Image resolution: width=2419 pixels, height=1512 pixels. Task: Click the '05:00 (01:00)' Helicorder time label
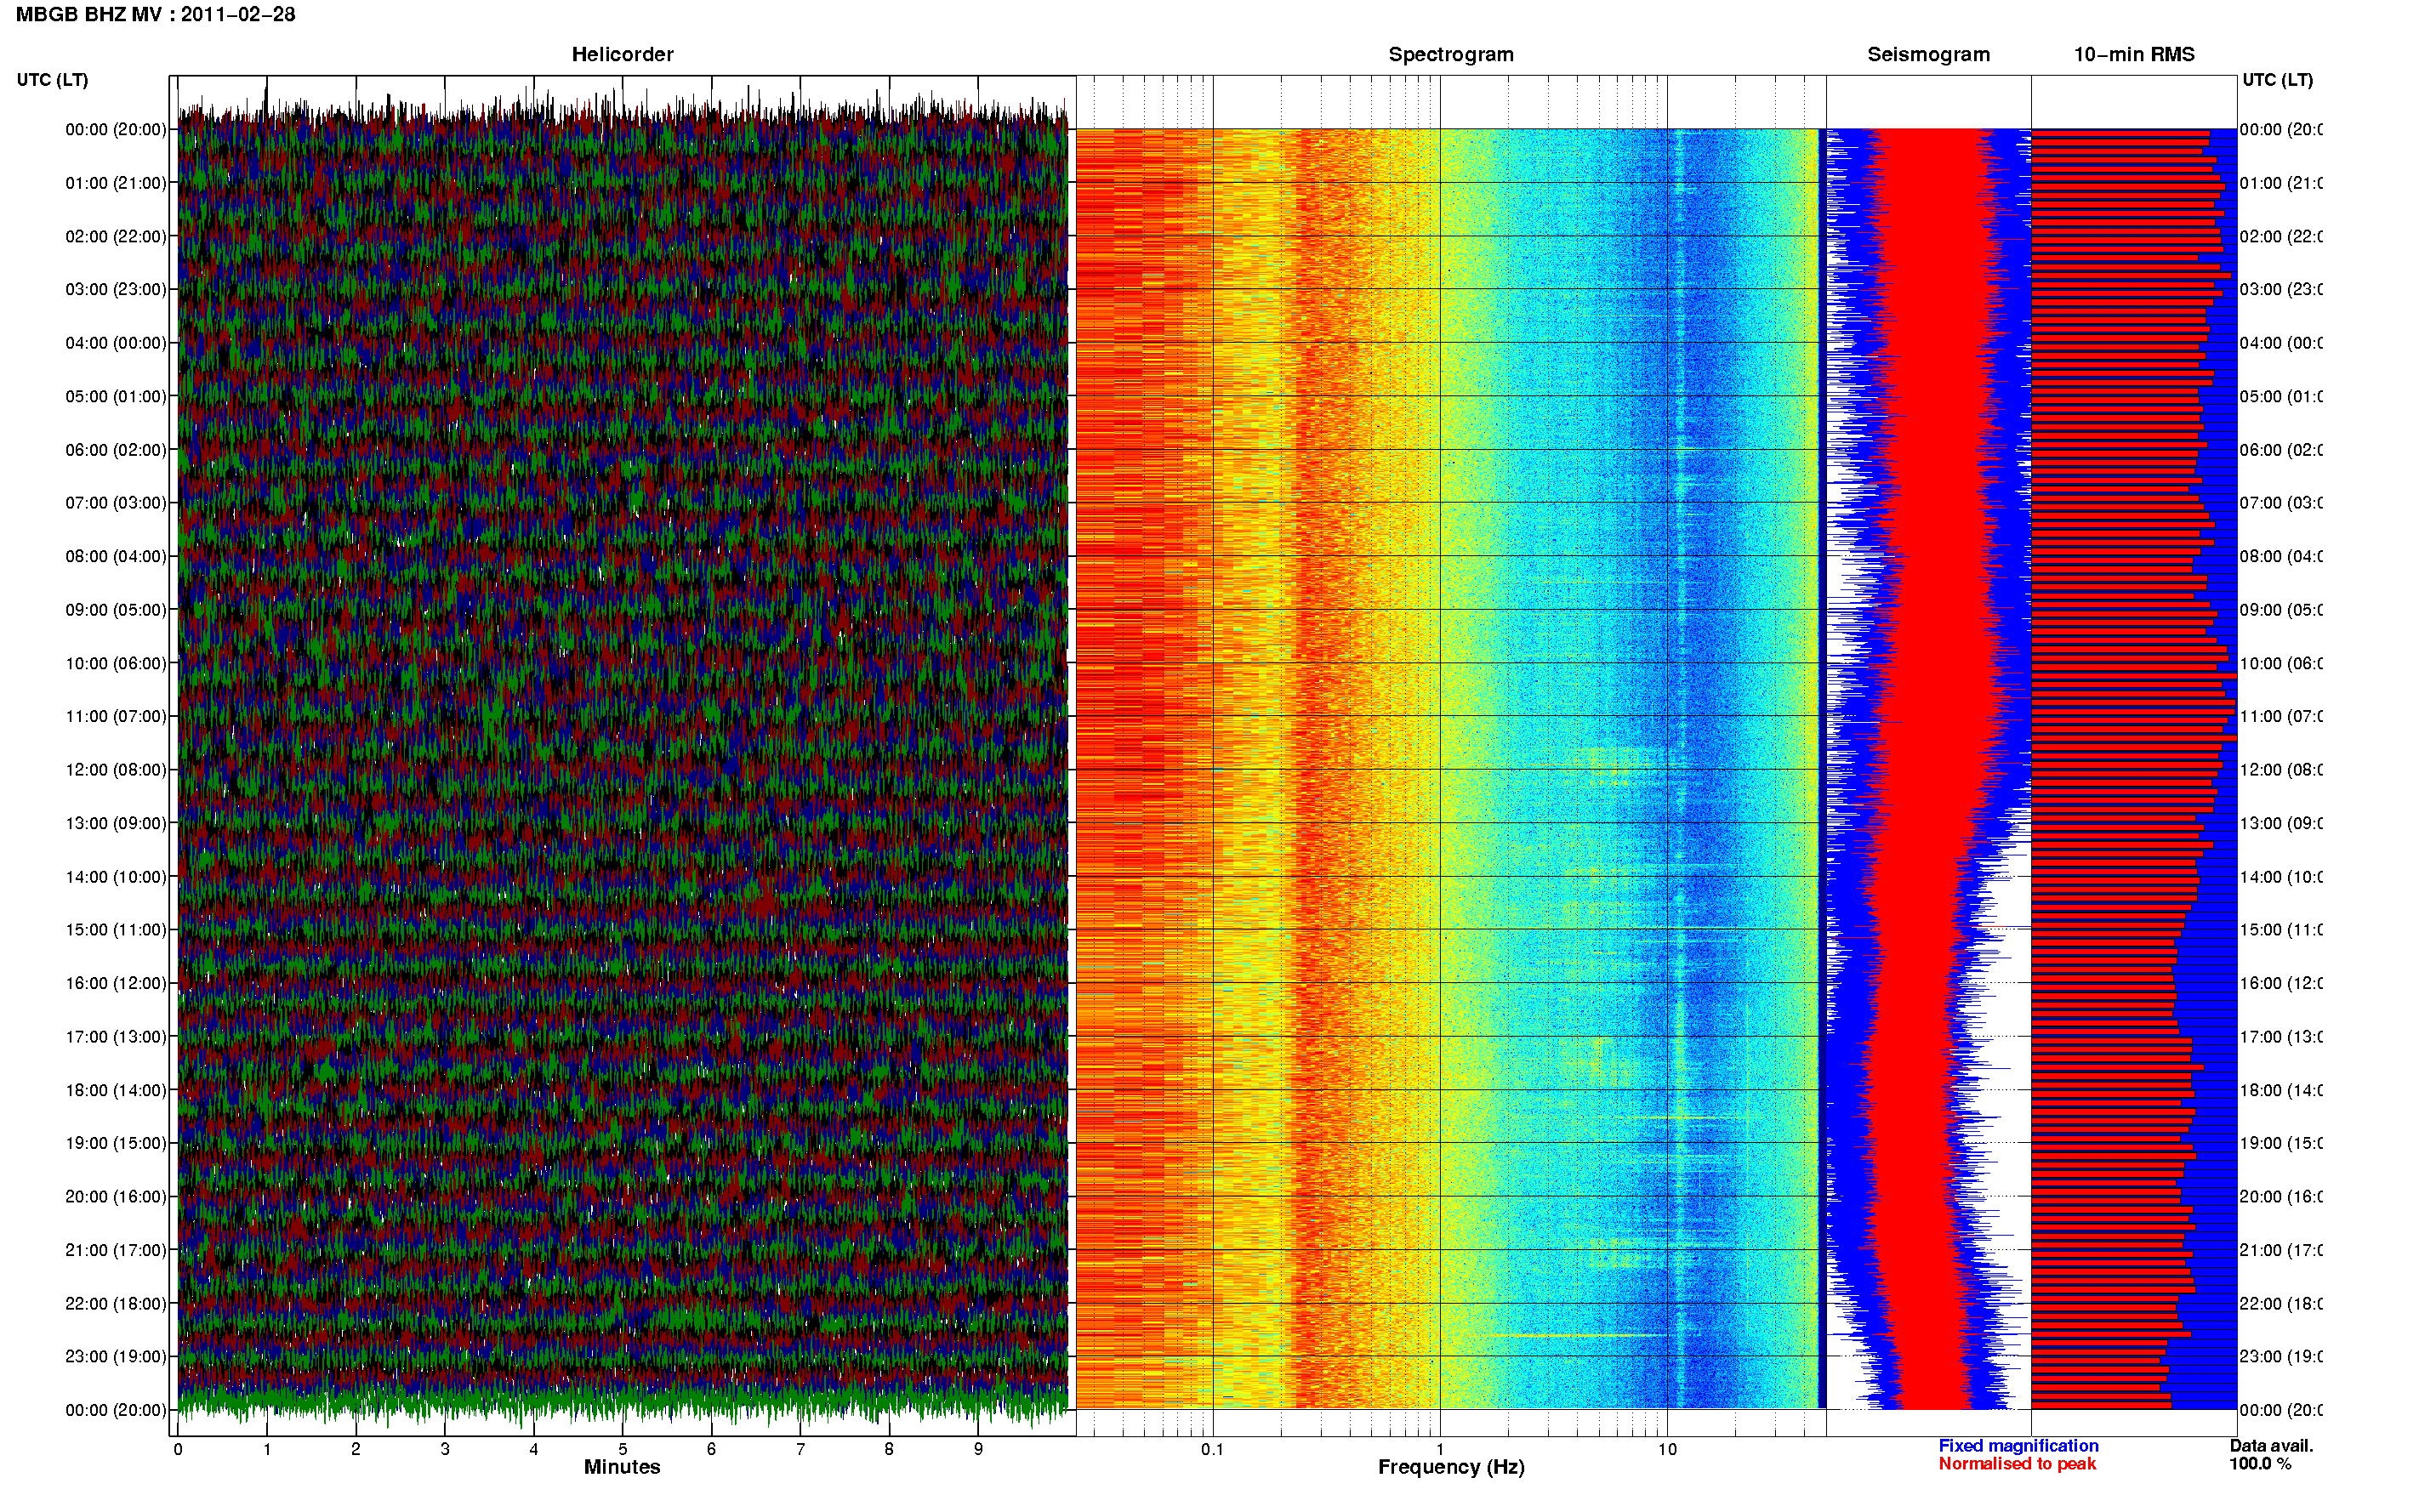tap(116, 396)
